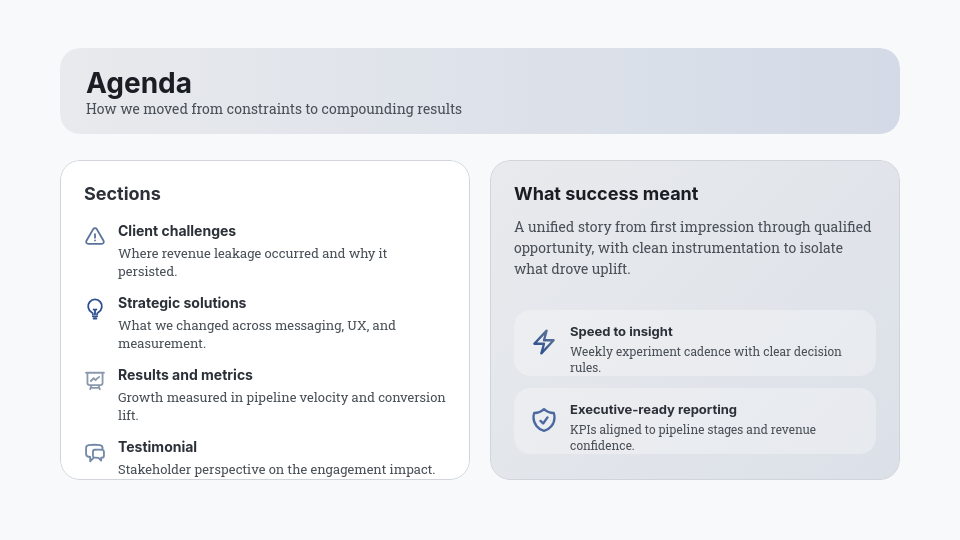960x540 pixels.
Task: Click the lightbulb icon beside Strategic solutions
Action: click(95, 309)
